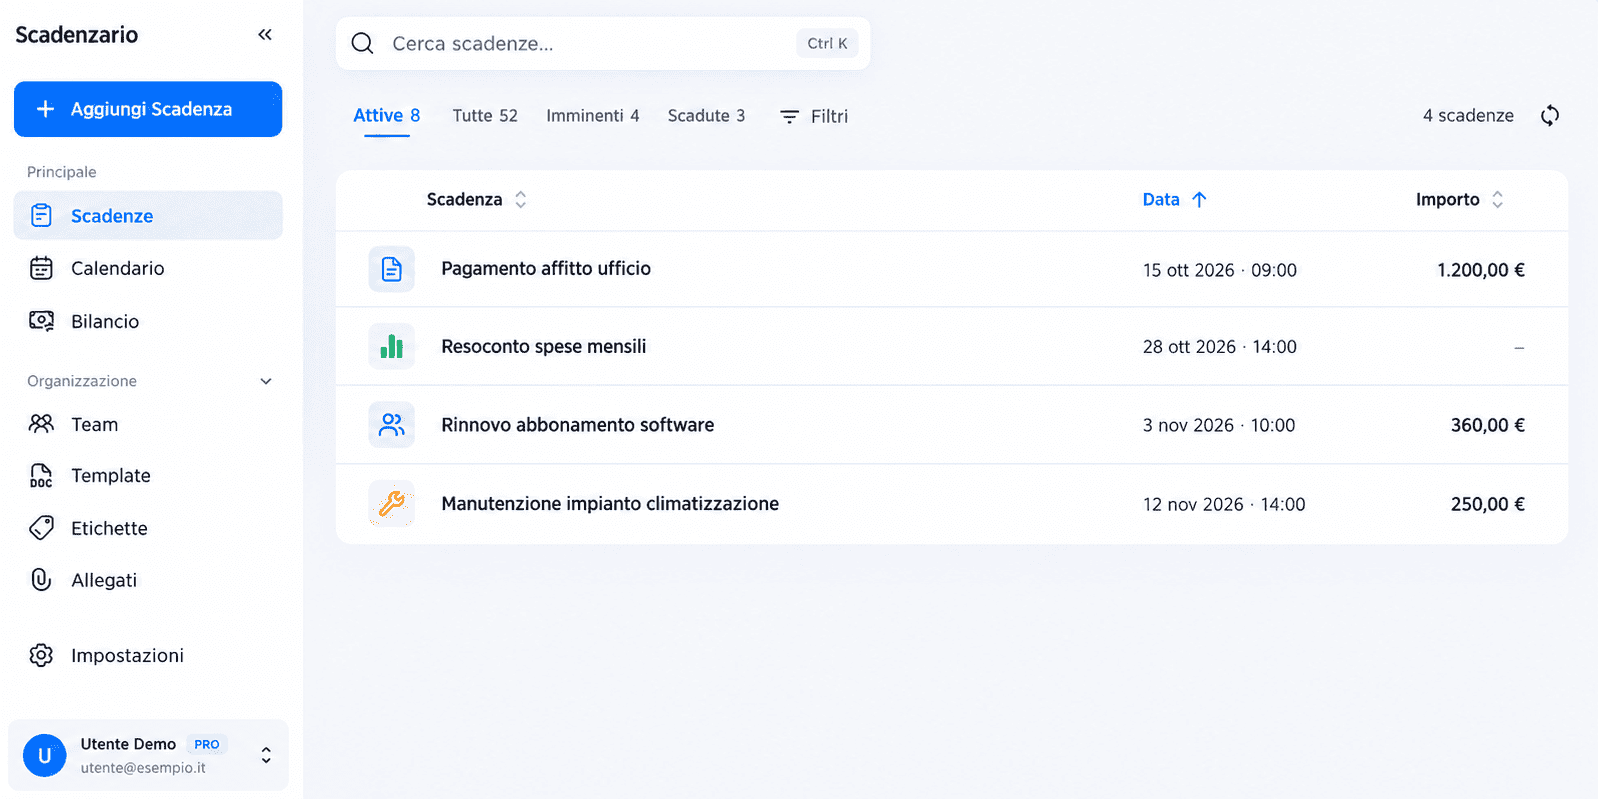Open the Template section
1598x799 pixels.
148,476
